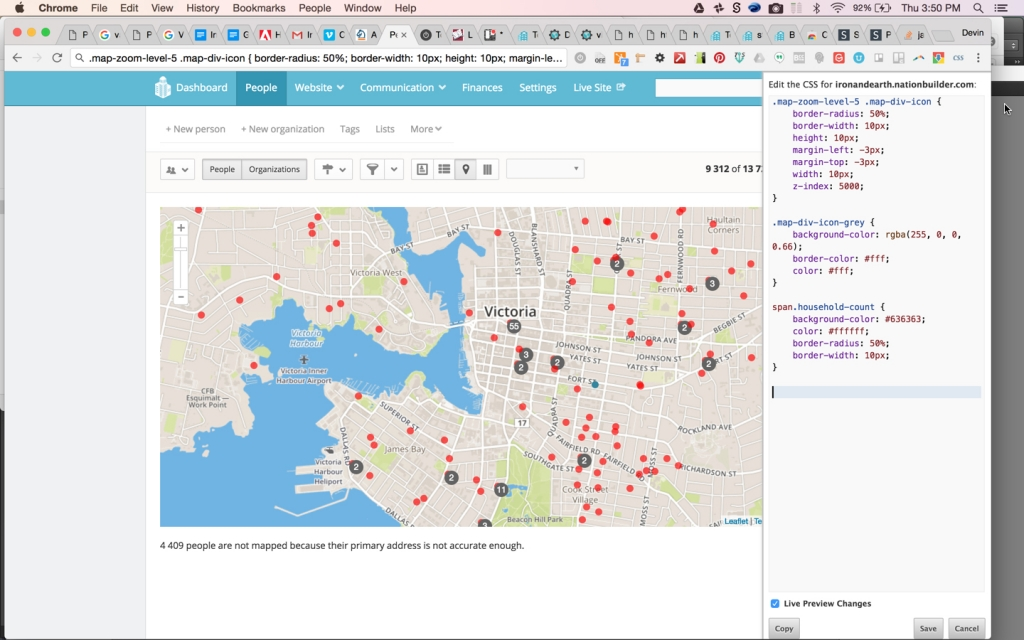This screenshot has height=640, width=1024.
Task: Open the macOS Notification Center icon
Action: (1000, 8)
